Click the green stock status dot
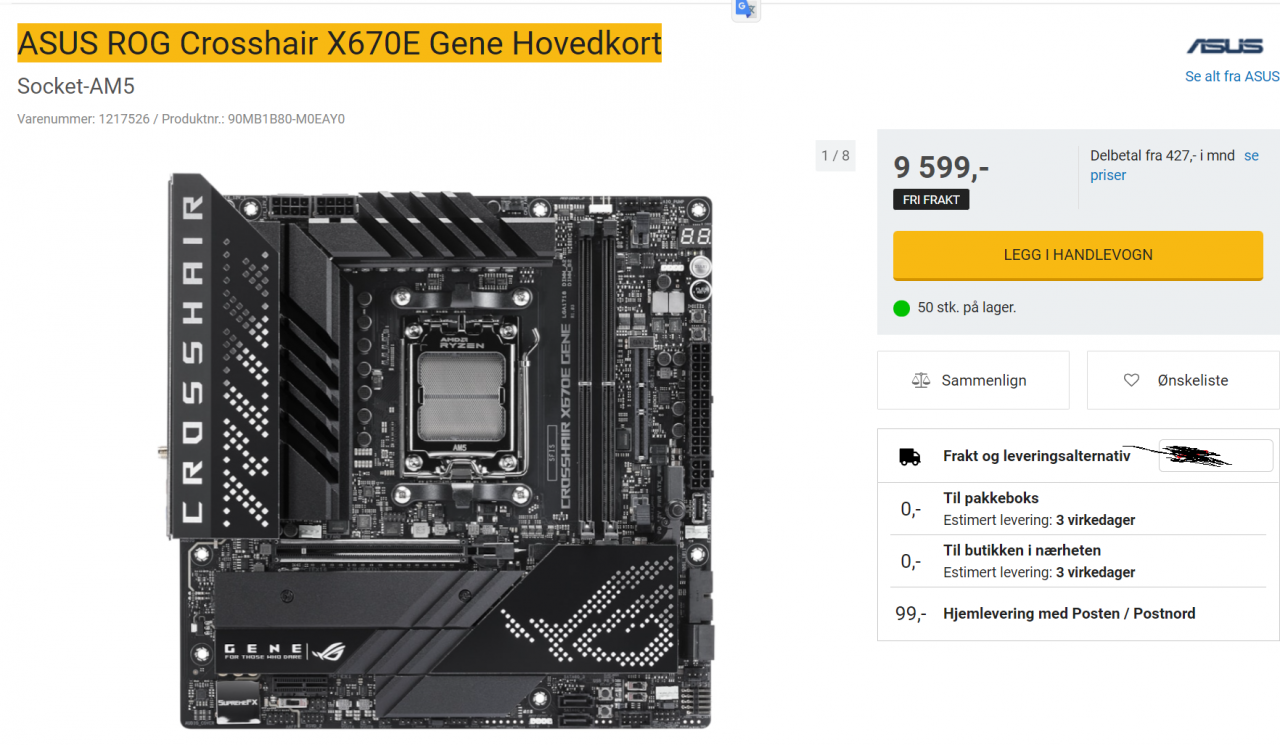This screenshot has width=1280, height=745. (x=901, y=308)
